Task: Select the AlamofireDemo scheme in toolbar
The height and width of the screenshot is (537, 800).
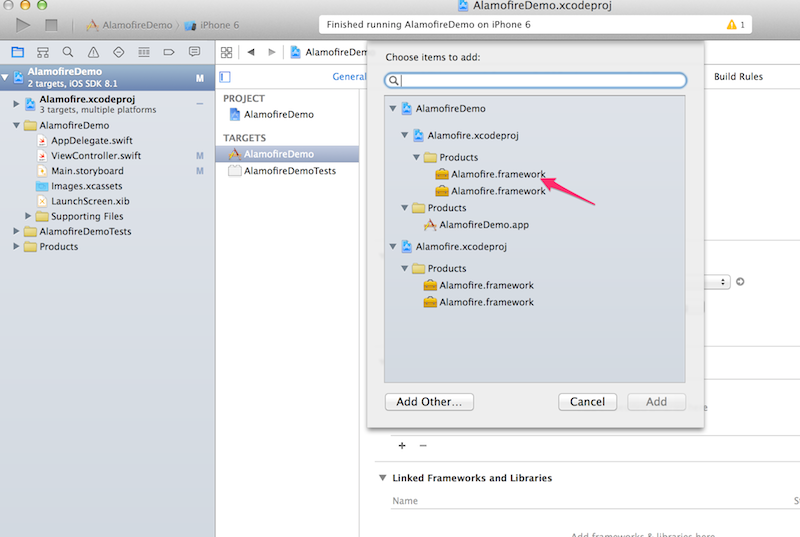Action: [x=129, y=25]
